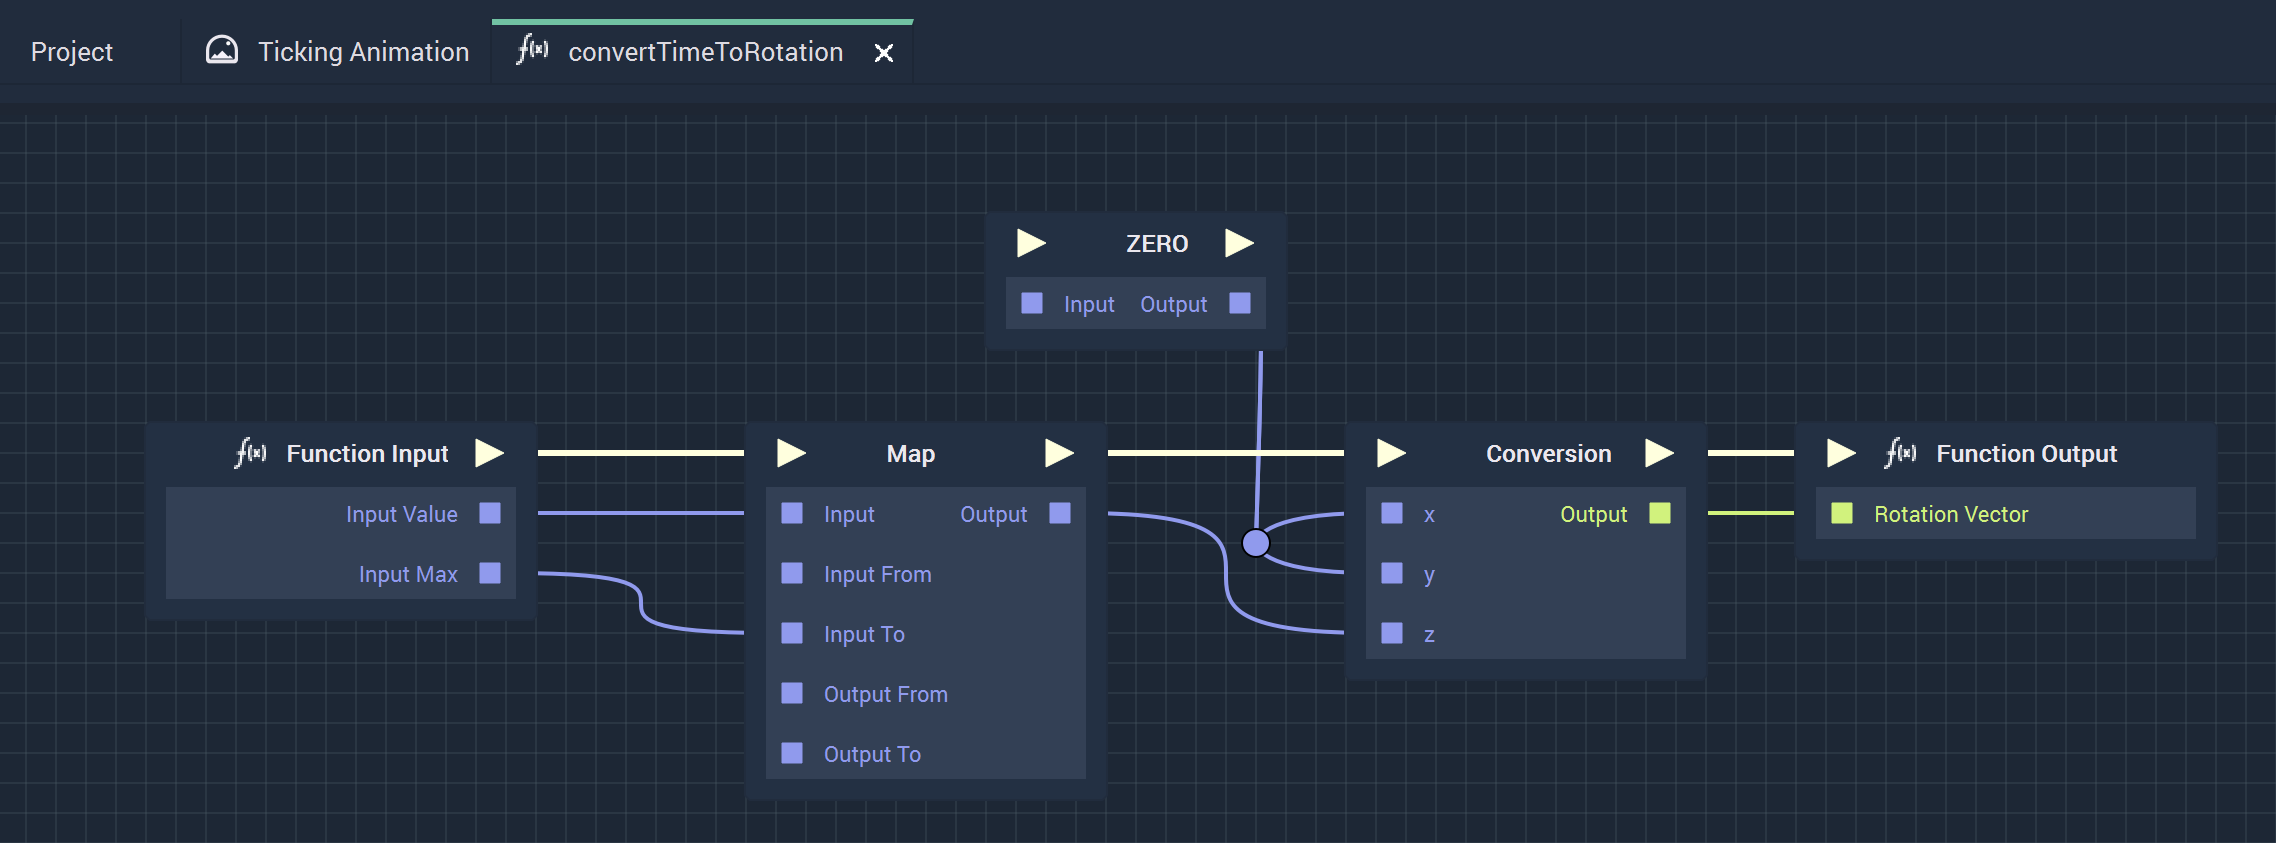
Task: Click the Output From label in Map
Action: (885, 694)
